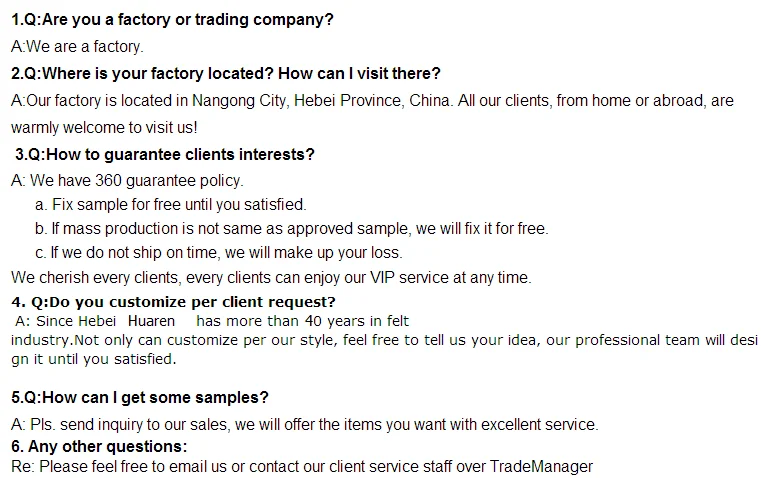Screen dimensions: 762x478
Task: Click the '6. Any other questions:' heading
Action: coord(99,446)
